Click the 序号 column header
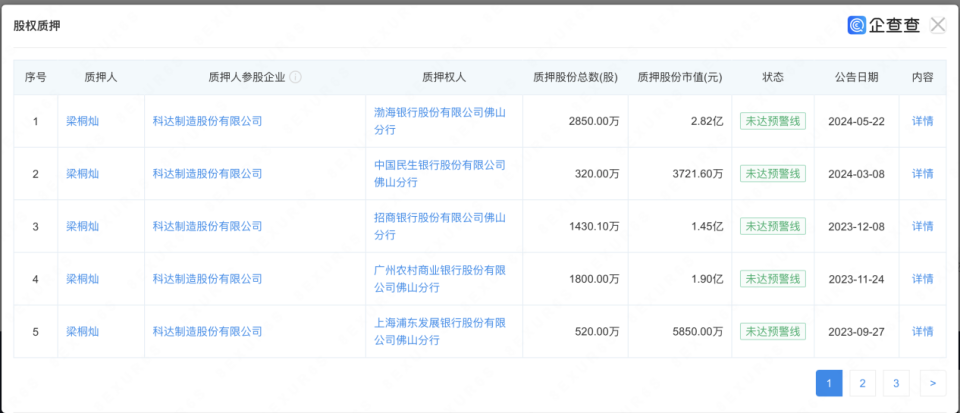This screenshot has height=413, width=960. 36,77
